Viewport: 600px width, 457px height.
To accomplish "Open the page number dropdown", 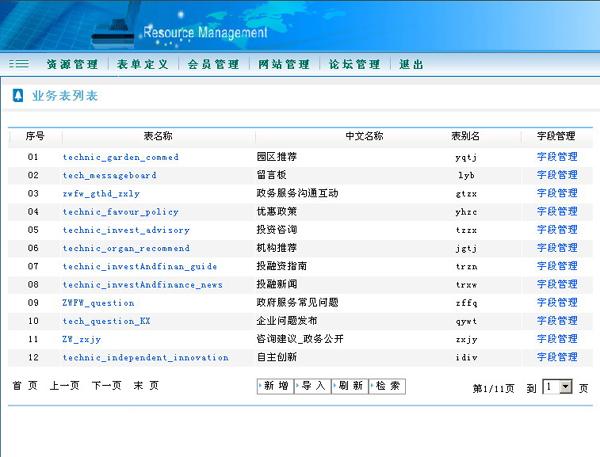I will [557, 387].
